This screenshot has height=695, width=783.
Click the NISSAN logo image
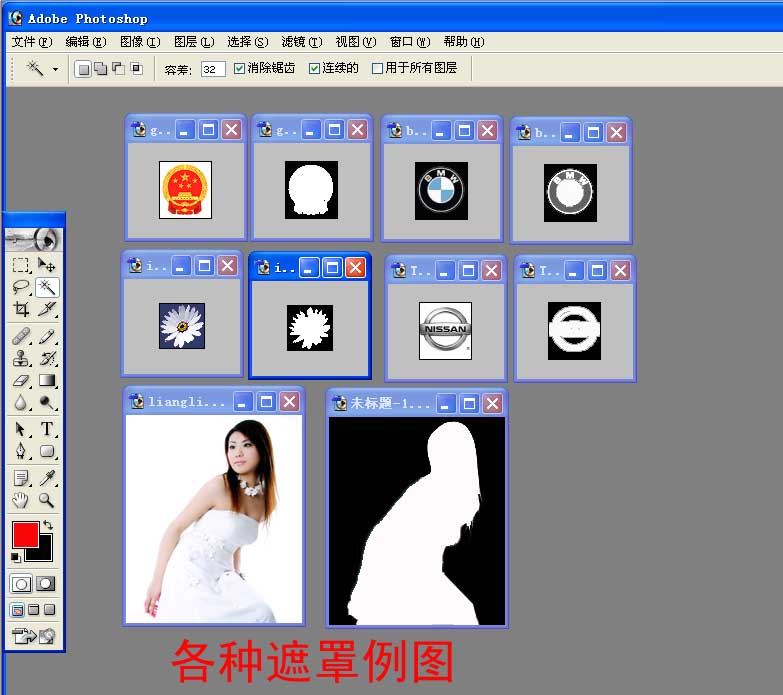(x=445, y=331)
